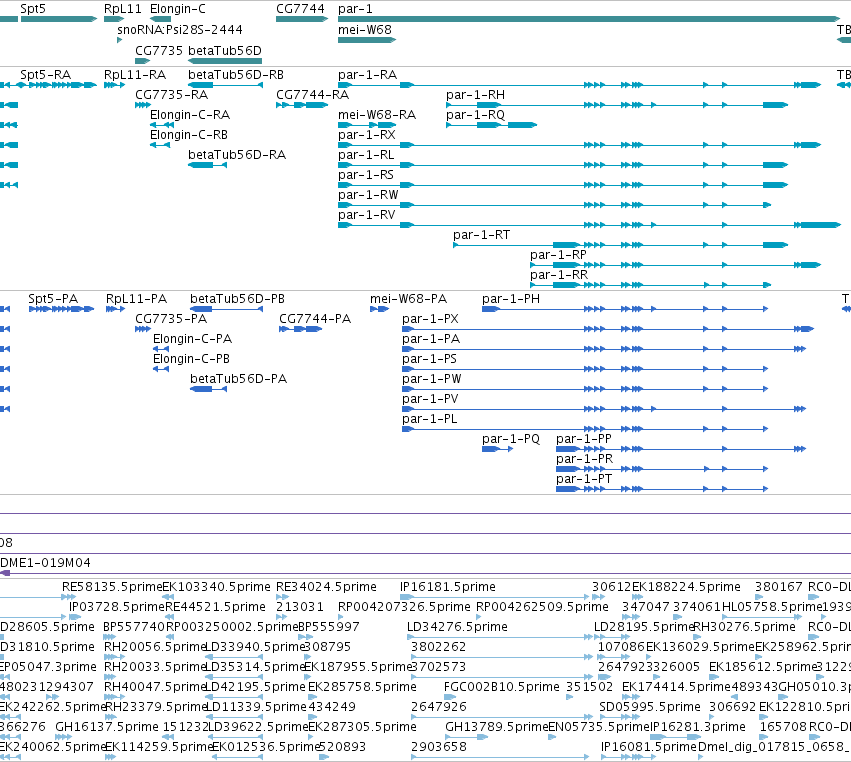
Task: Click par-1-RV transcript label
Action: pos(366,215)
